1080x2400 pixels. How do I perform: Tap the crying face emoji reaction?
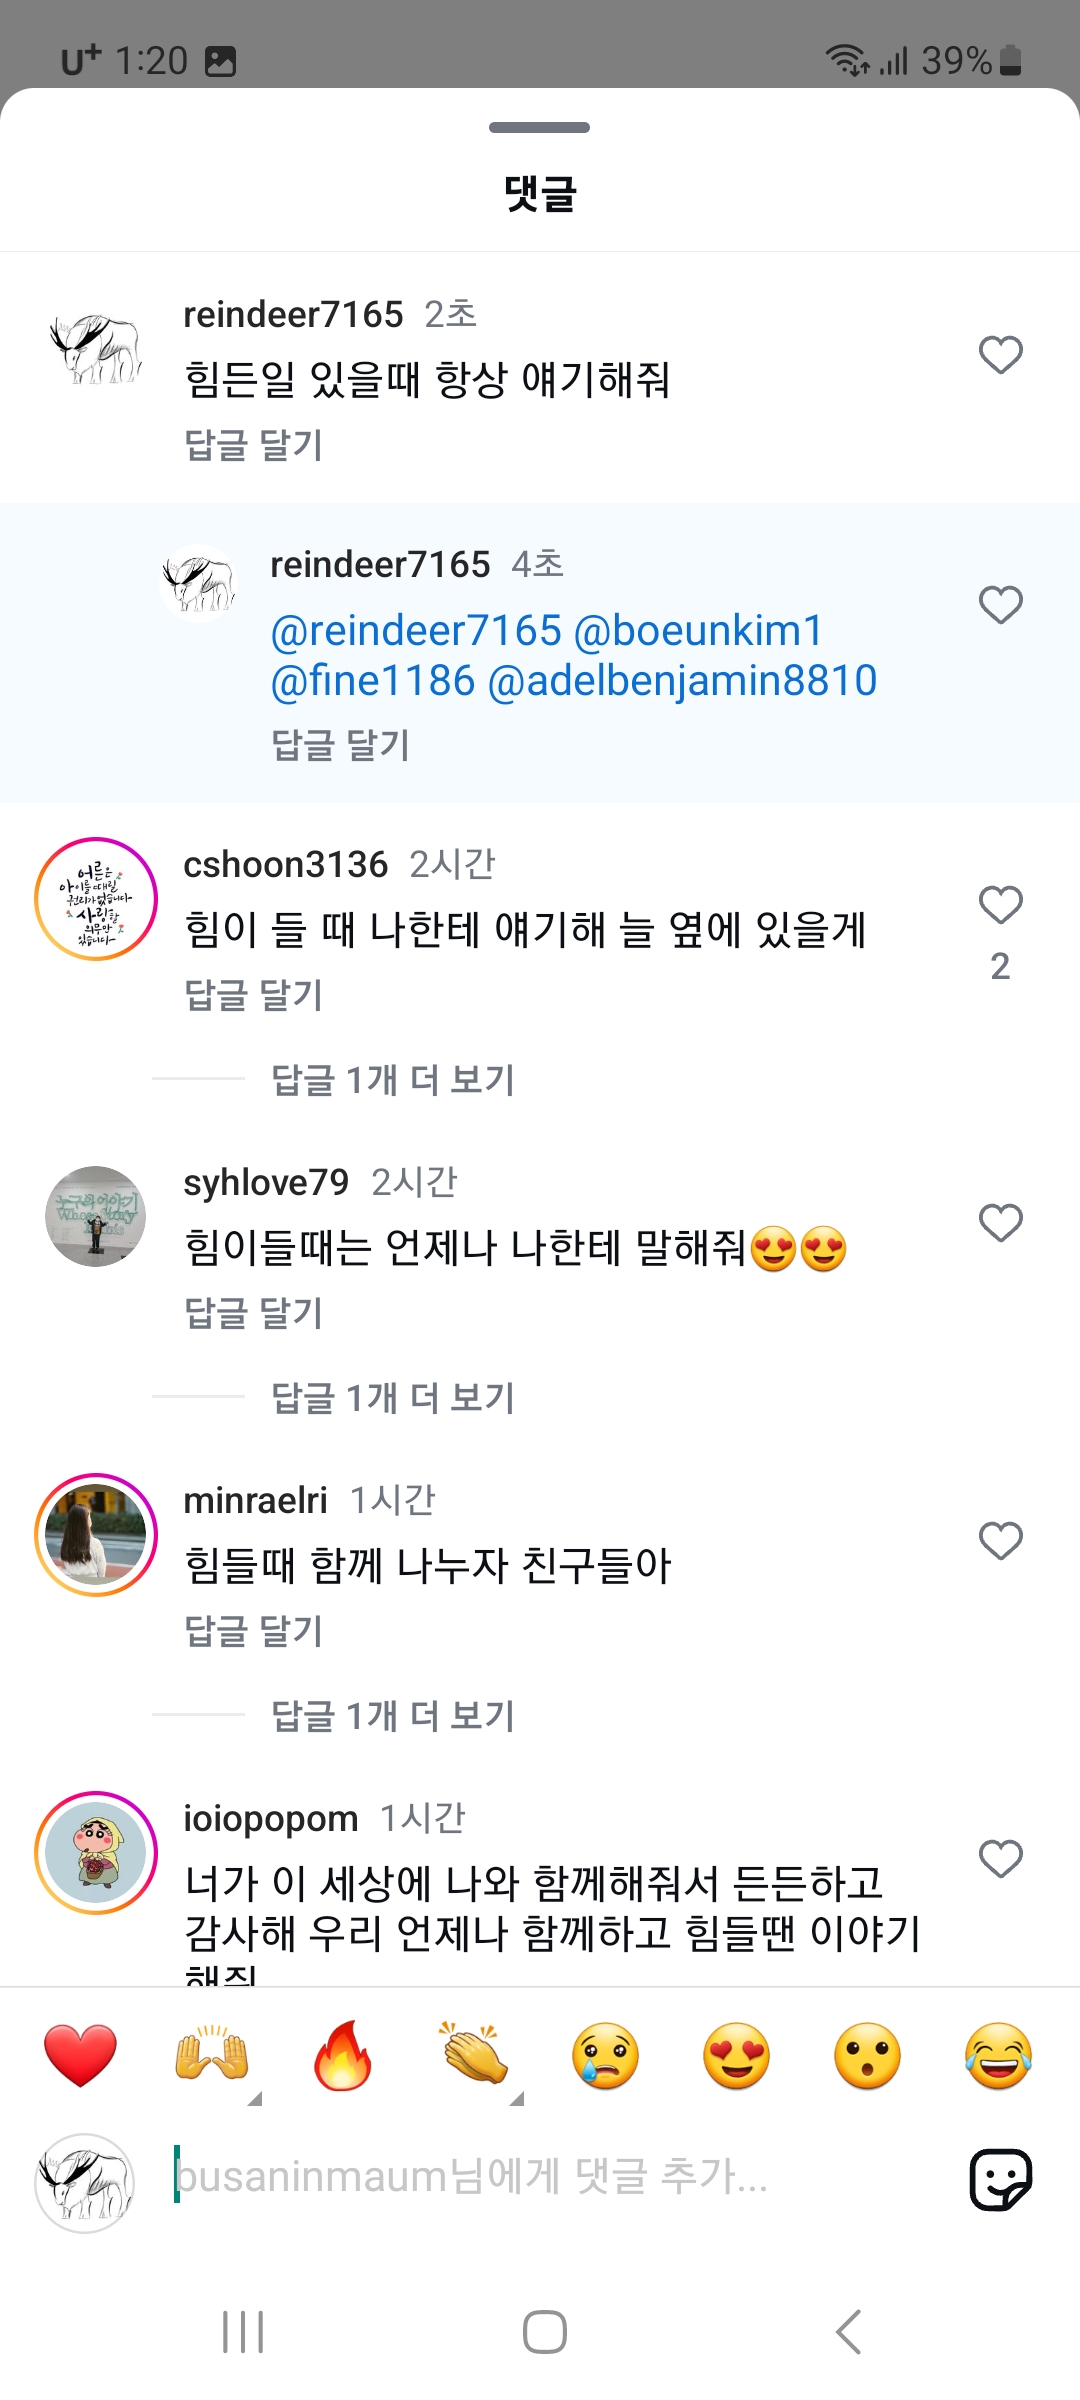point(605,2056)
